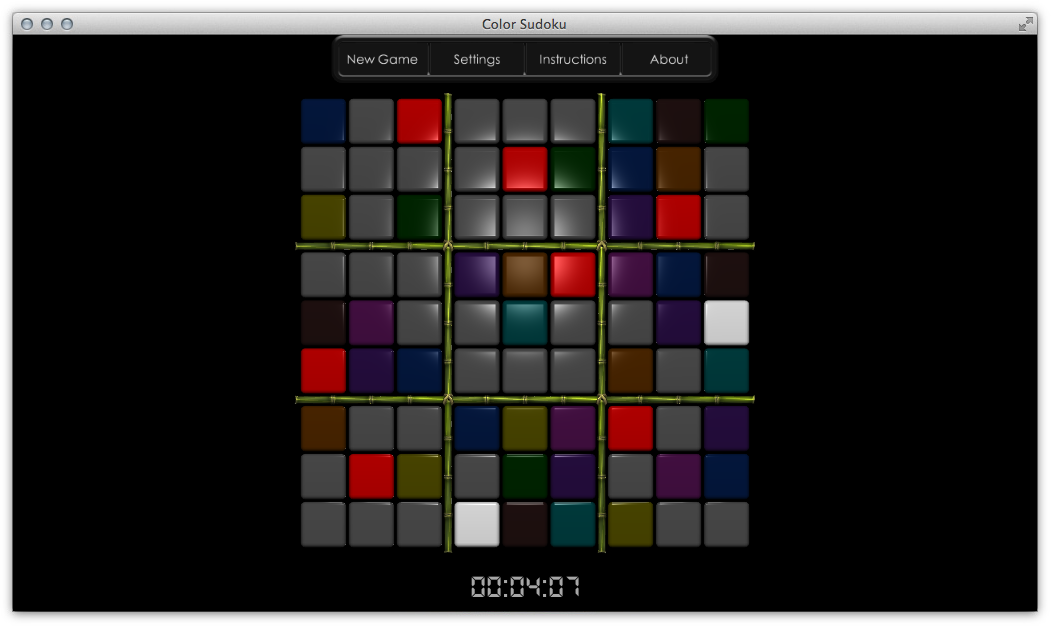Select the navy tile in the fourth row
The width and height of the screenshot is (1052, 628).
[x=679, y=275]
